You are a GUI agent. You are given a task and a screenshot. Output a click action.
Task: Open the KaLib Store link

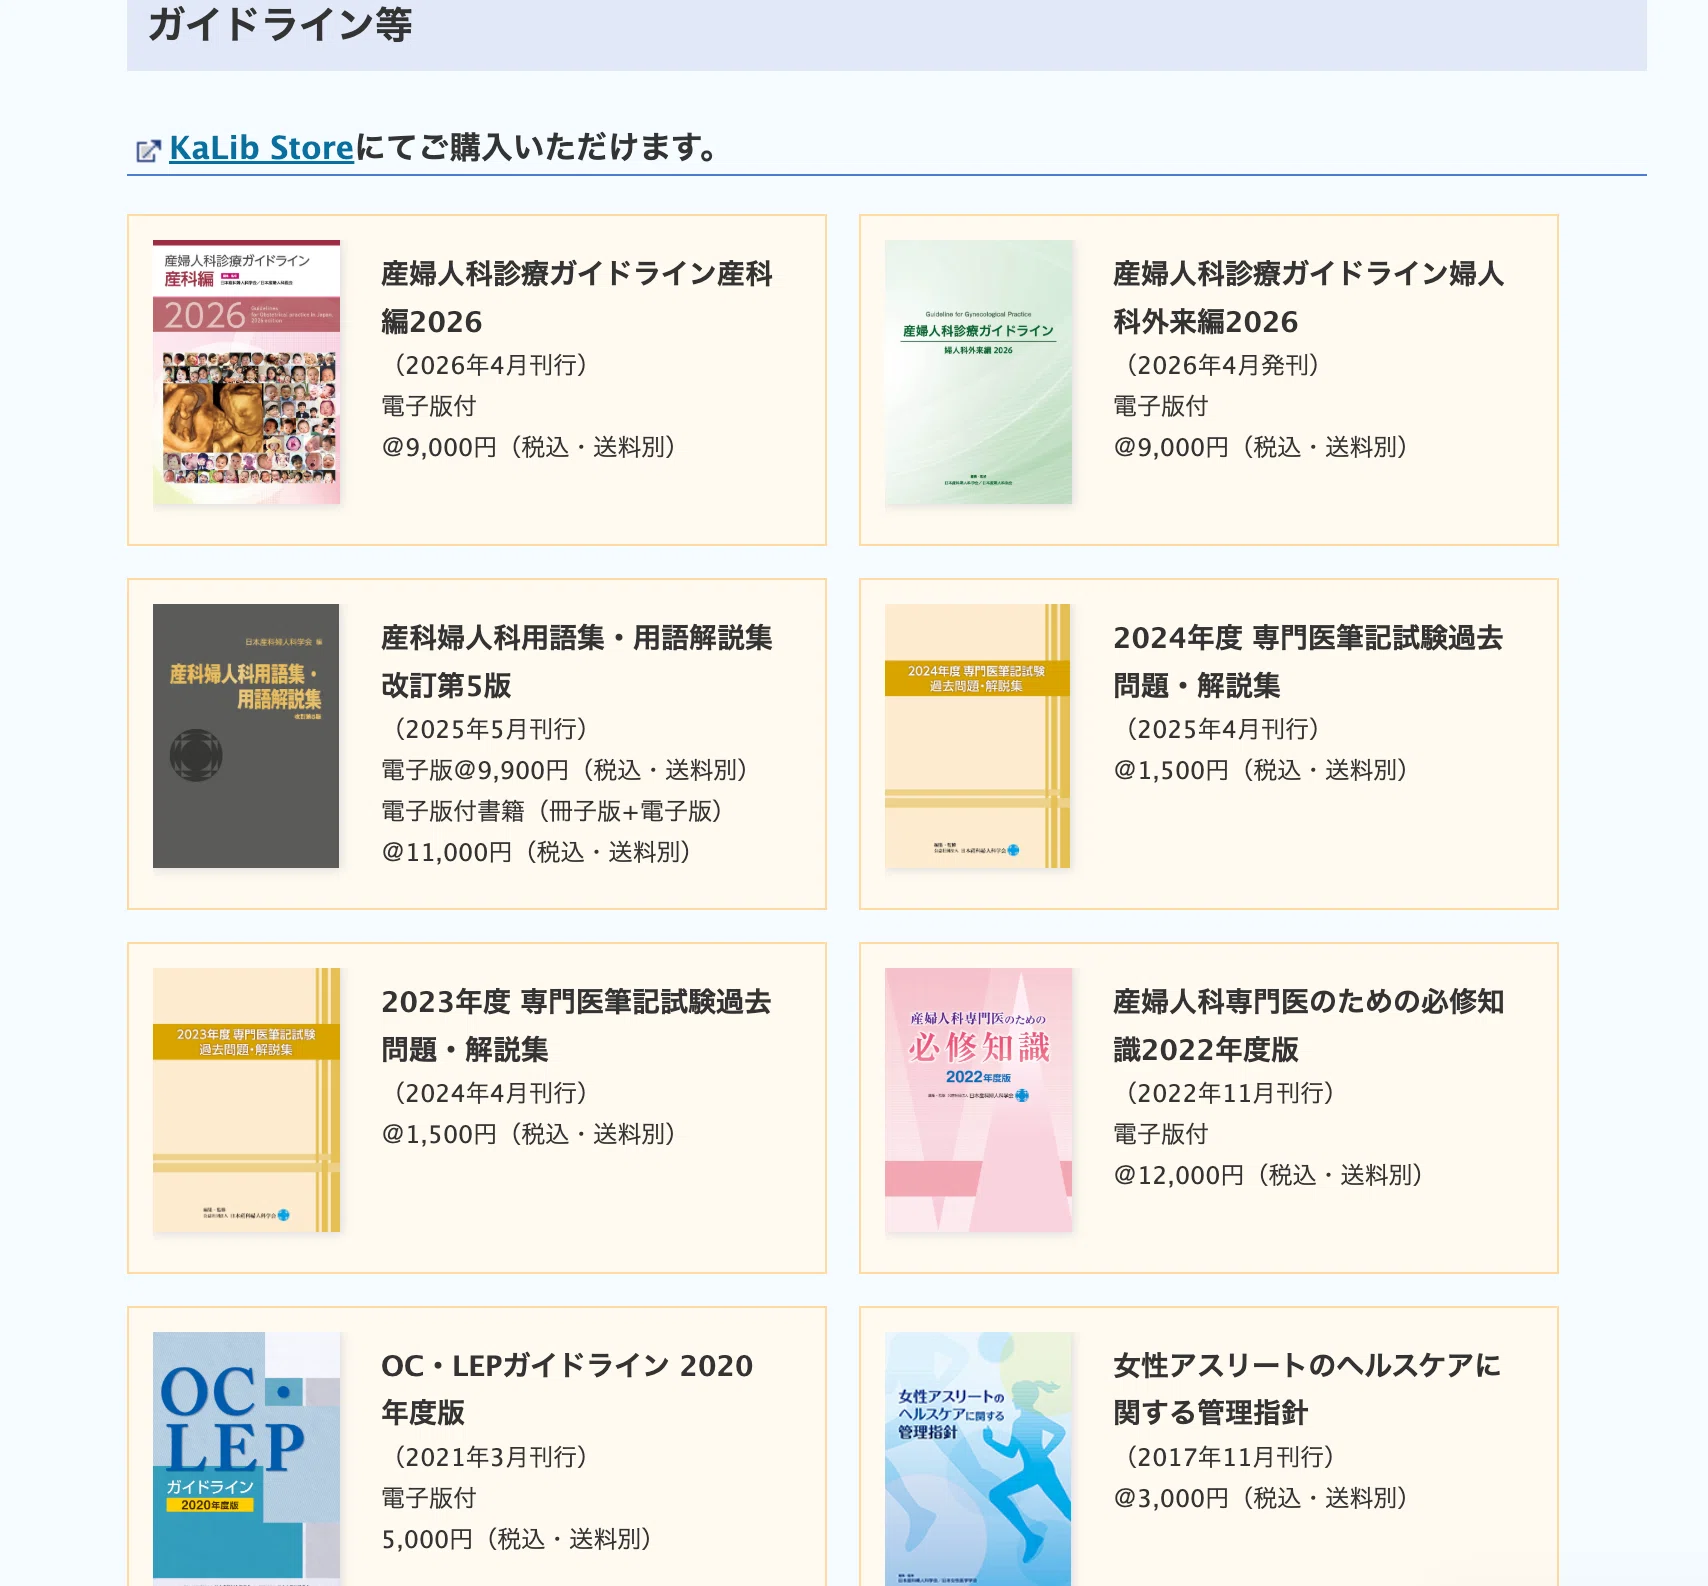click(x=261, y=148)
